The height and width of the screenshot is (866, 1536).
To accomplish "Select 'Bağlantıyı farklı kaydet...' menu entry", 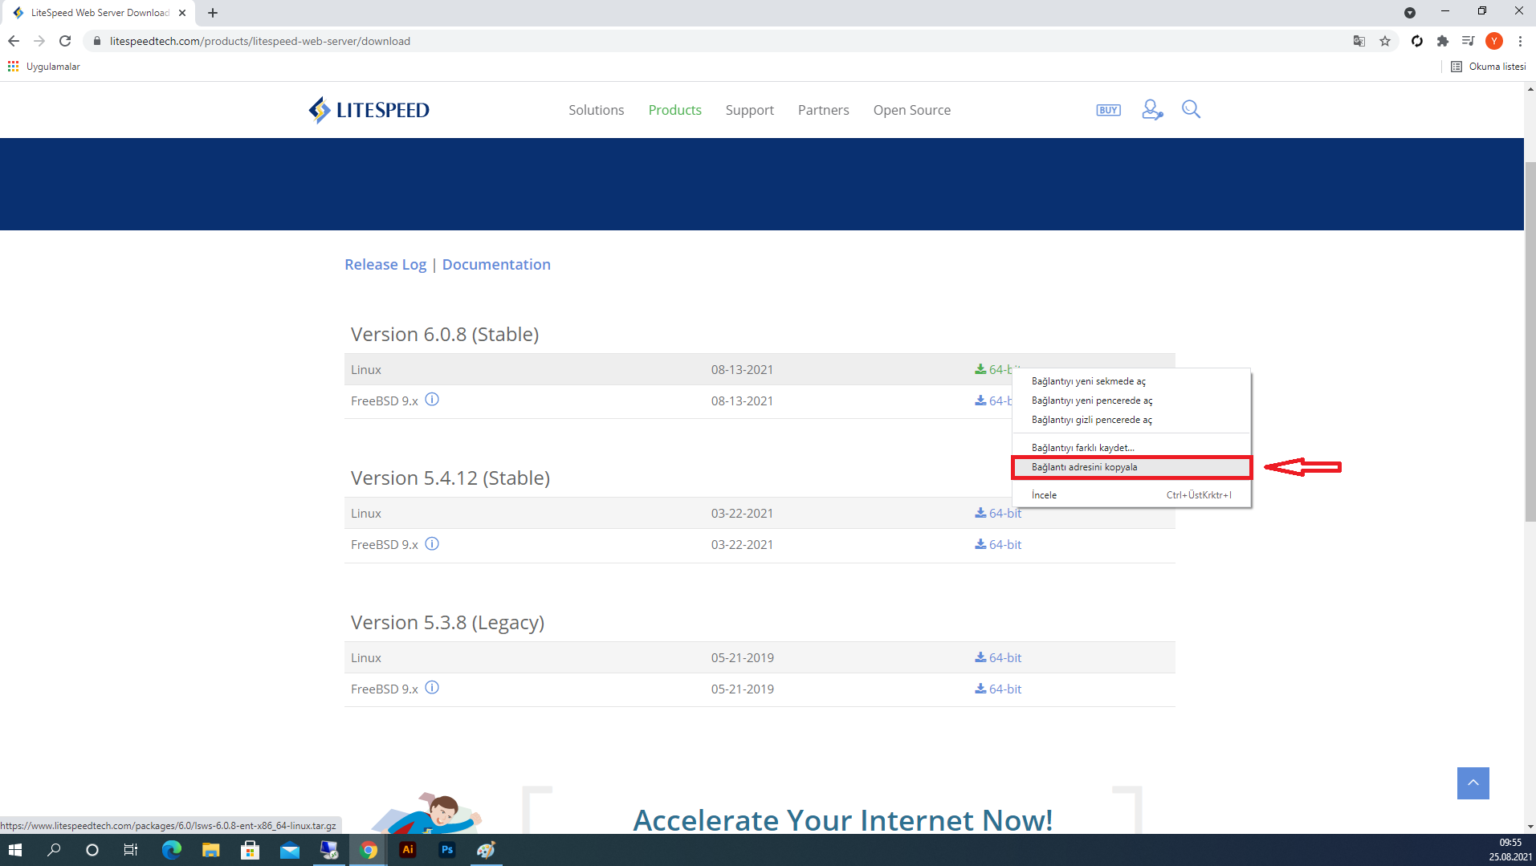I will [1131, 447].
